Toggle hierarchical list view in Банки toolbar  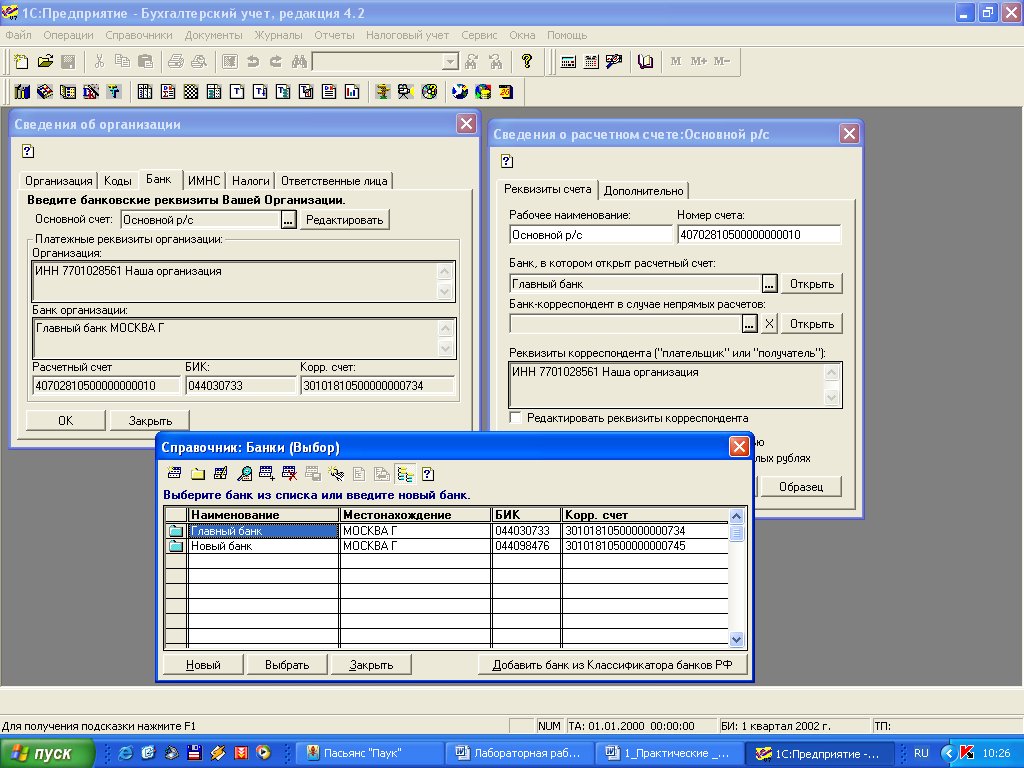click(x=405, y=473)
